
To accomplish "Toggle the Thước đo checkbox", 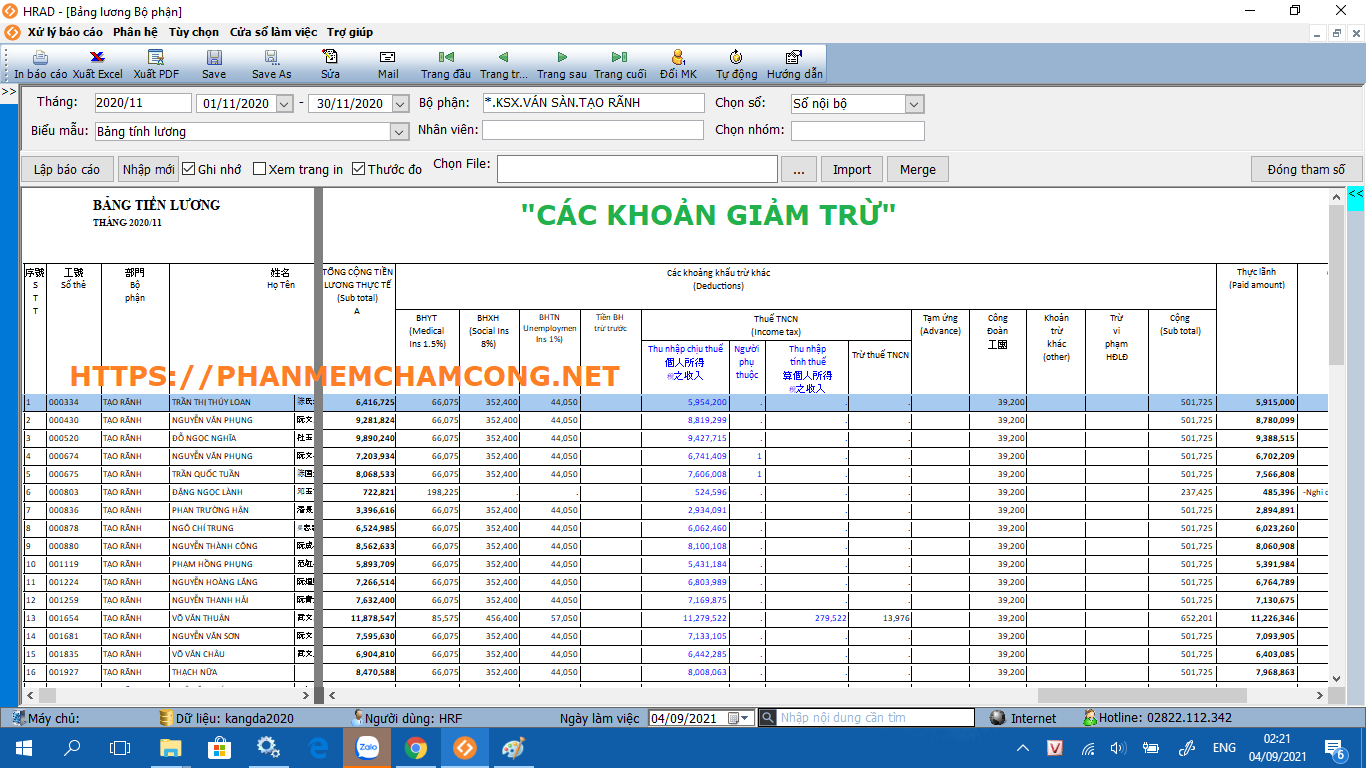I will [x=358, y=169].
